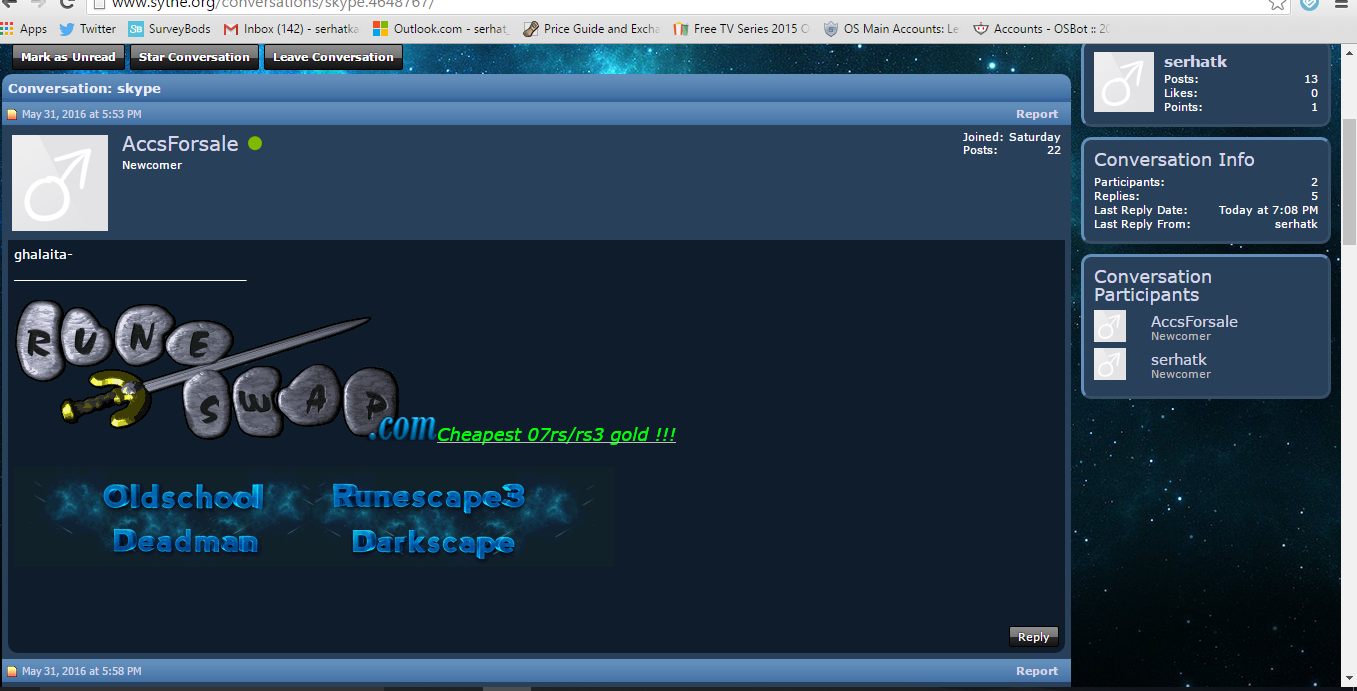Open the SurveyBods bookmark

click(x=170, y=29)
